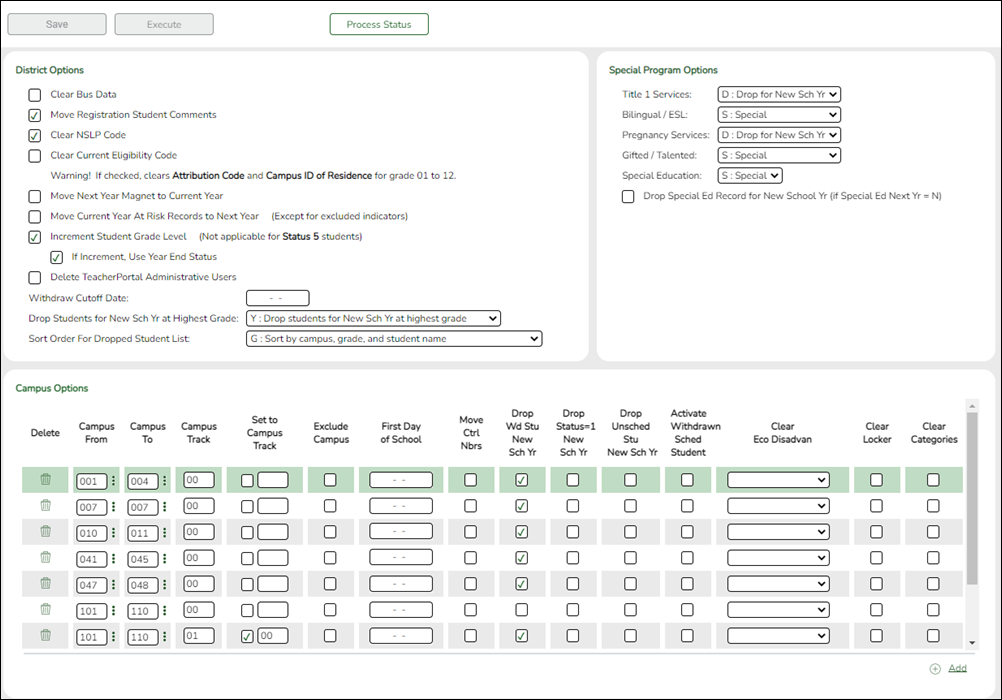The height and width of the screenshot is (700, 1002).
Task: Click the Add link below the table
Action: tap(957, 669)
